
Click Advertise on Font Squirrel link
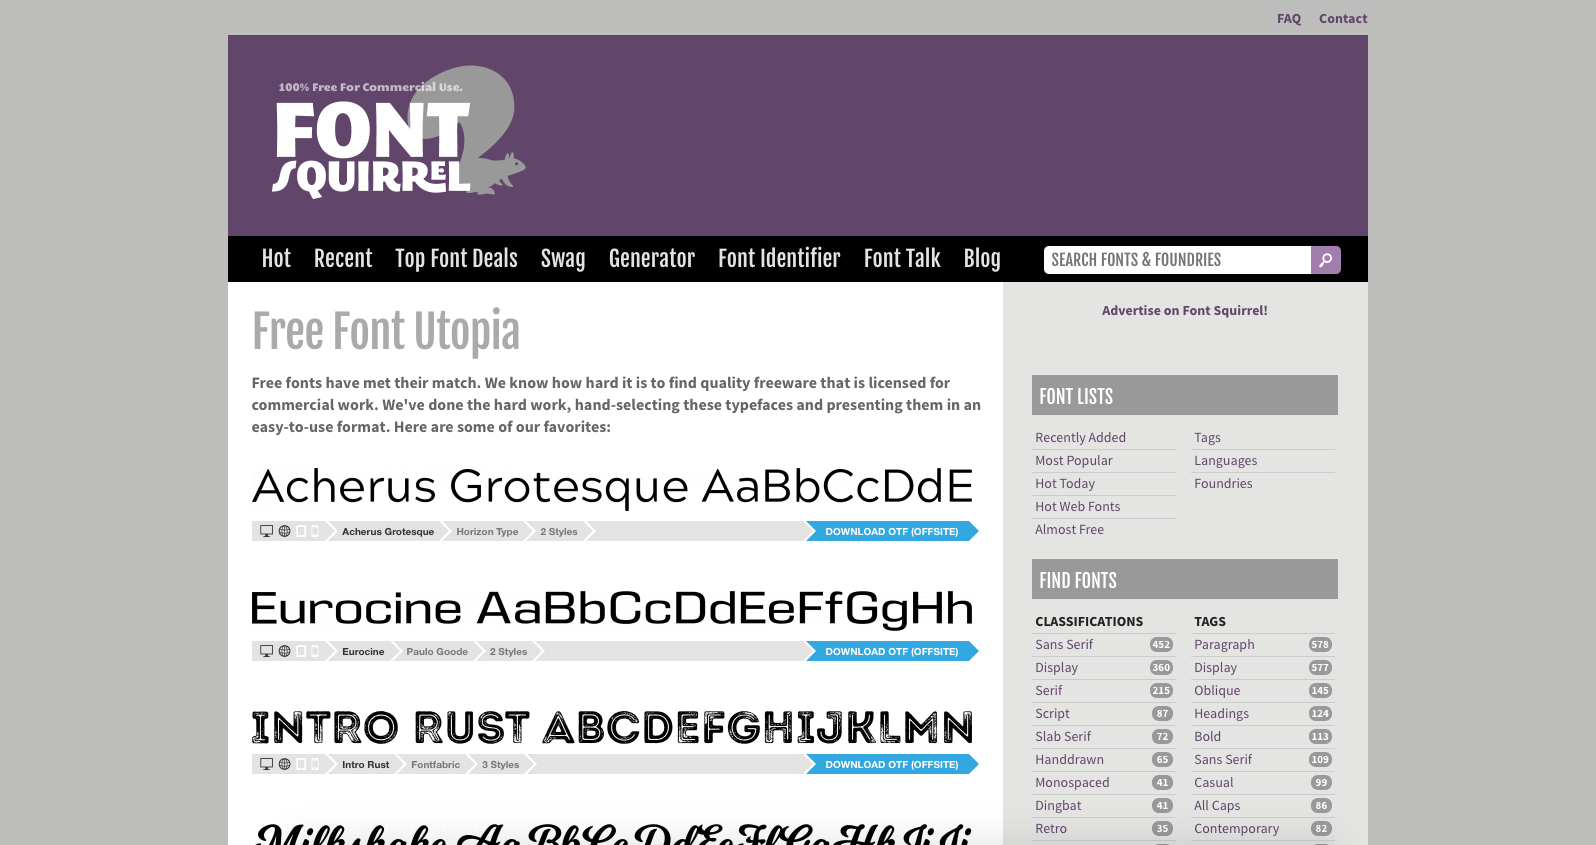coord(1185,311)
